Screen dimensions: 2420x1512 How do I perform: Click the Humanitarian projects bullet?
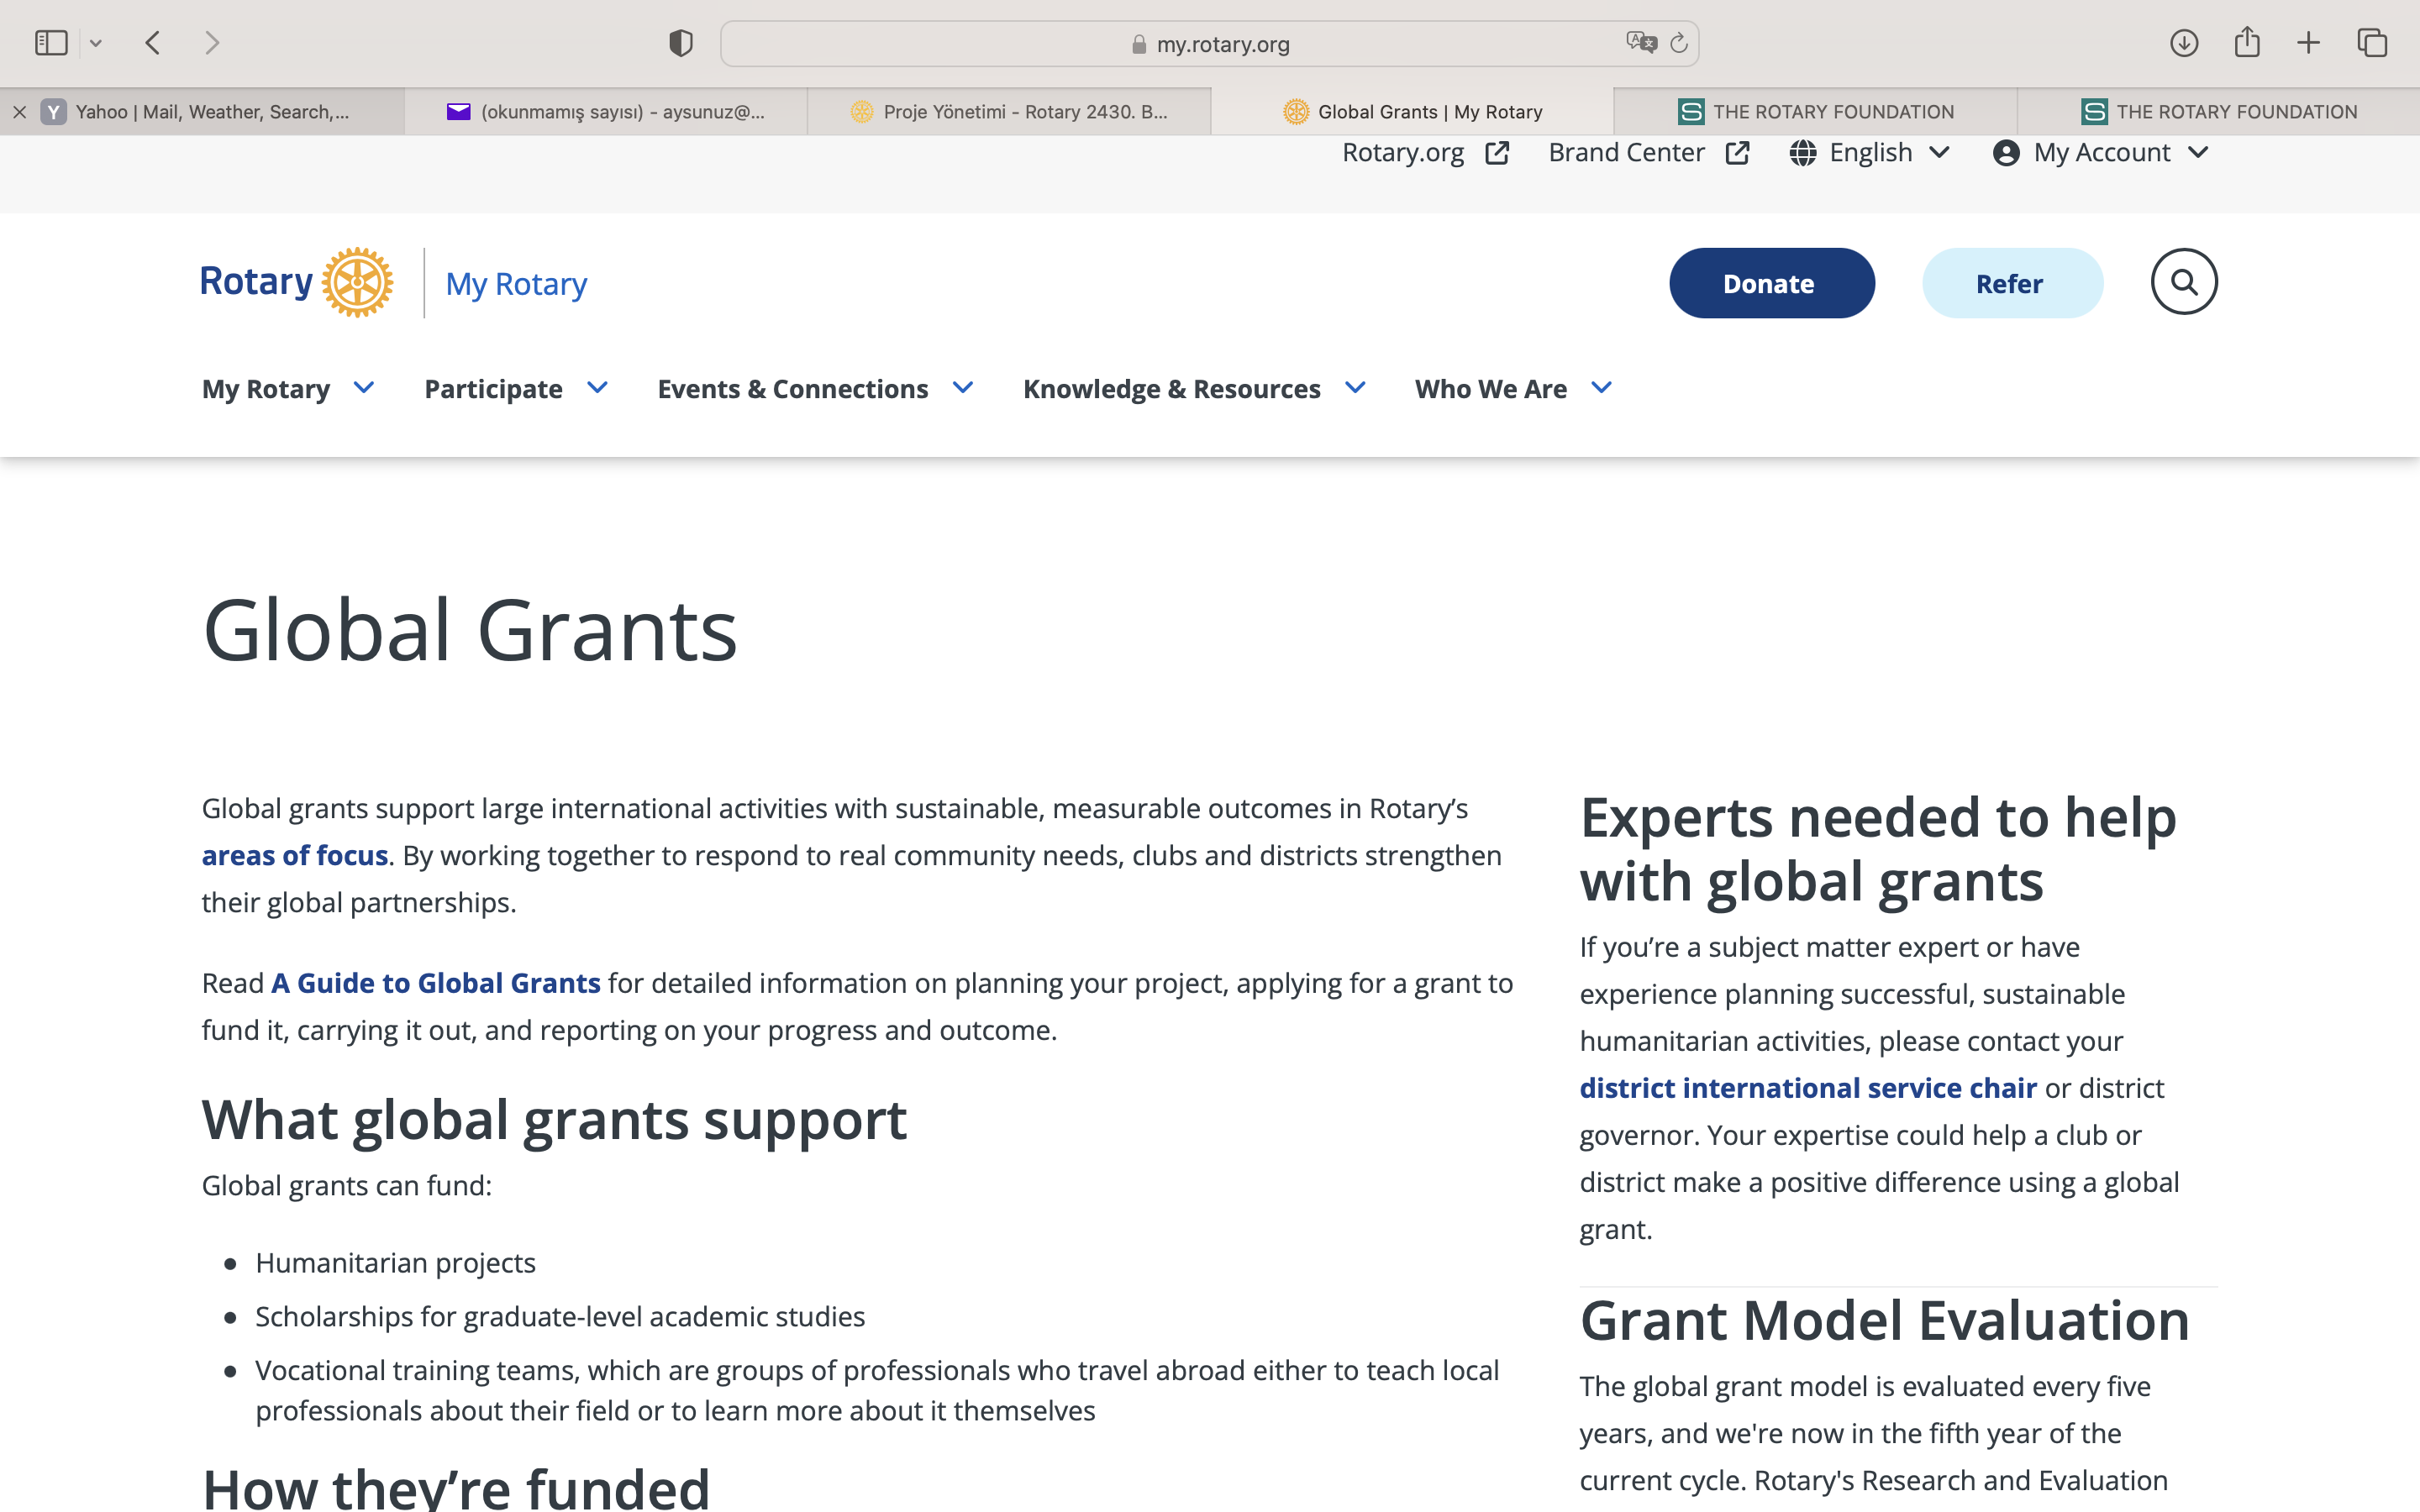pos(396,1263)
